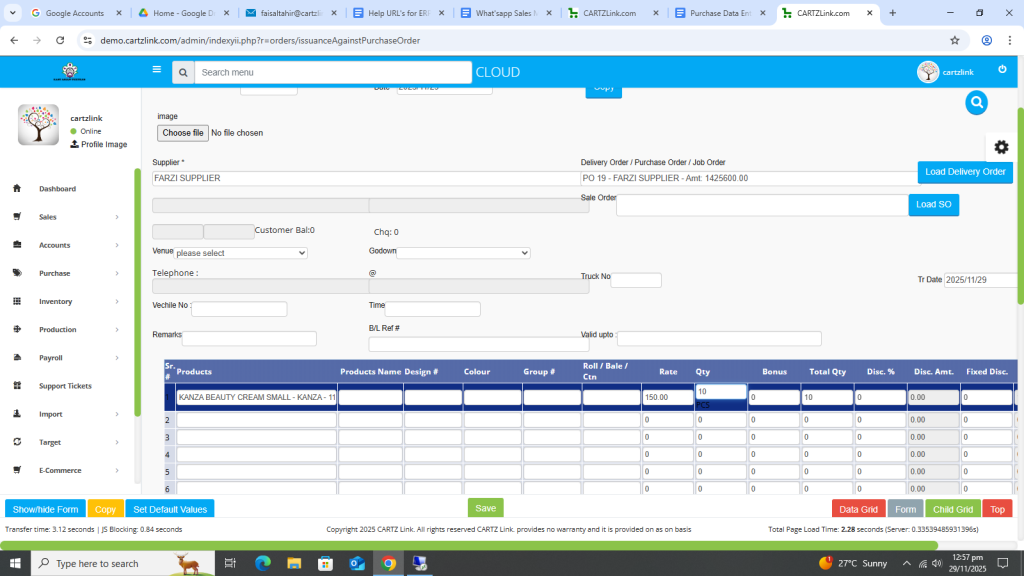The image size is (1024, 576).
Task: Click the green Save button
Action: click(x=485, y=508)
